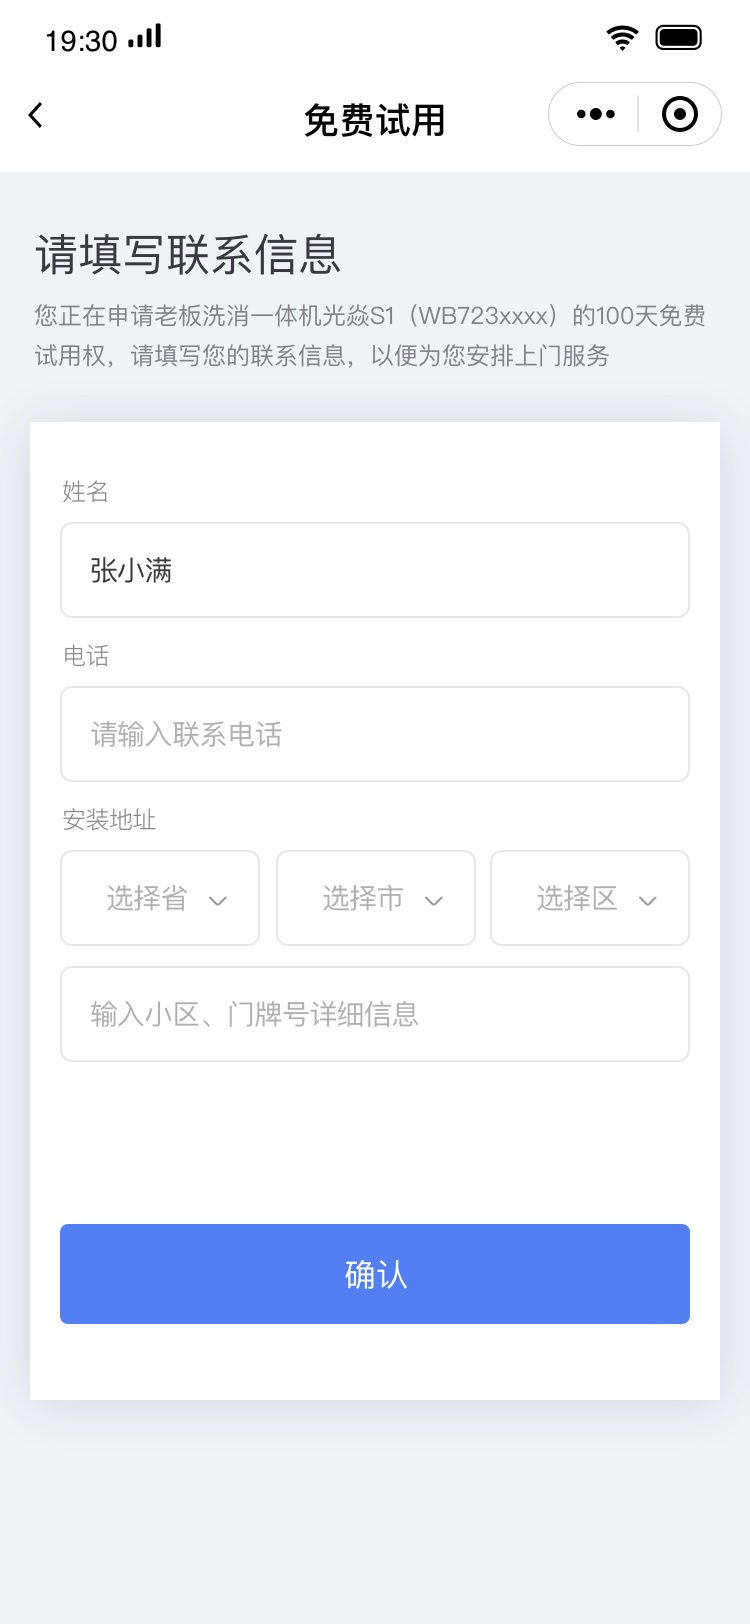Tap the battery status icon
This screenshot has height=1624, width=750.
tap(679, 38)
